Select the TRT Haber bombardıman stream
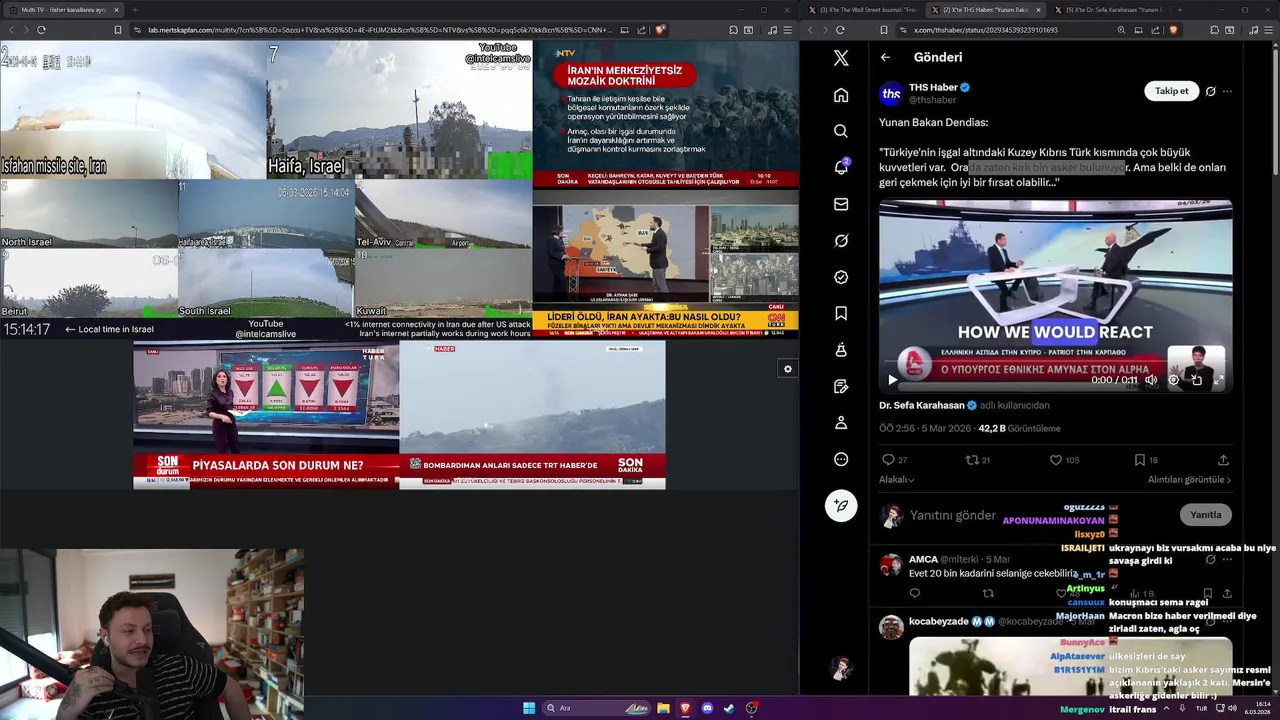The height and width of the screenshot is (720, 1280). (x=532, y=415)
